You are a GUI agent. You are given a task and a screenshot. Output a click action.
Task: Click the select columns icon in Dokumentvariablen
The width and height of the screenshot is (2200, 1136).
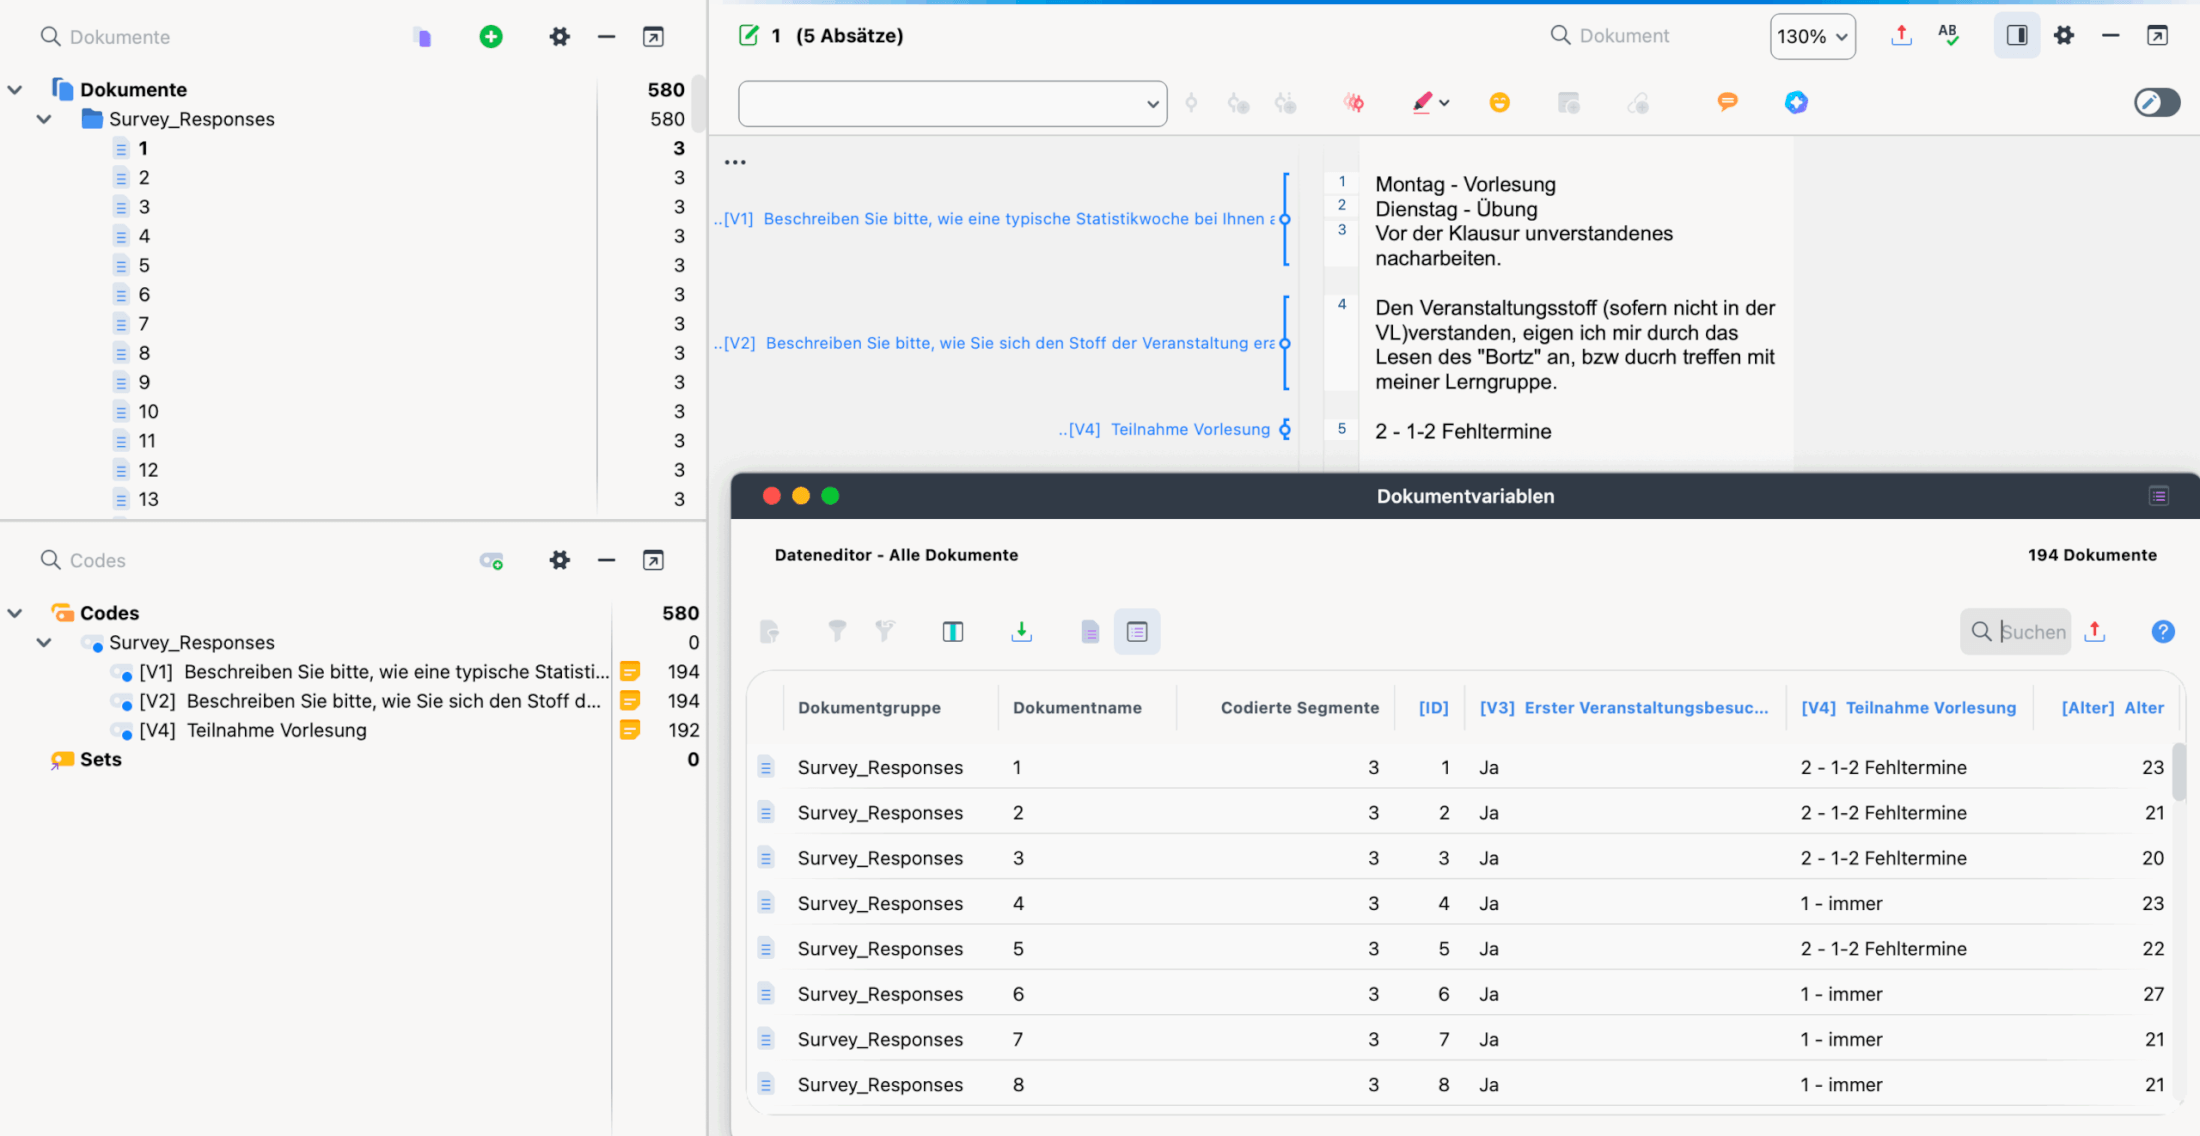953,632
